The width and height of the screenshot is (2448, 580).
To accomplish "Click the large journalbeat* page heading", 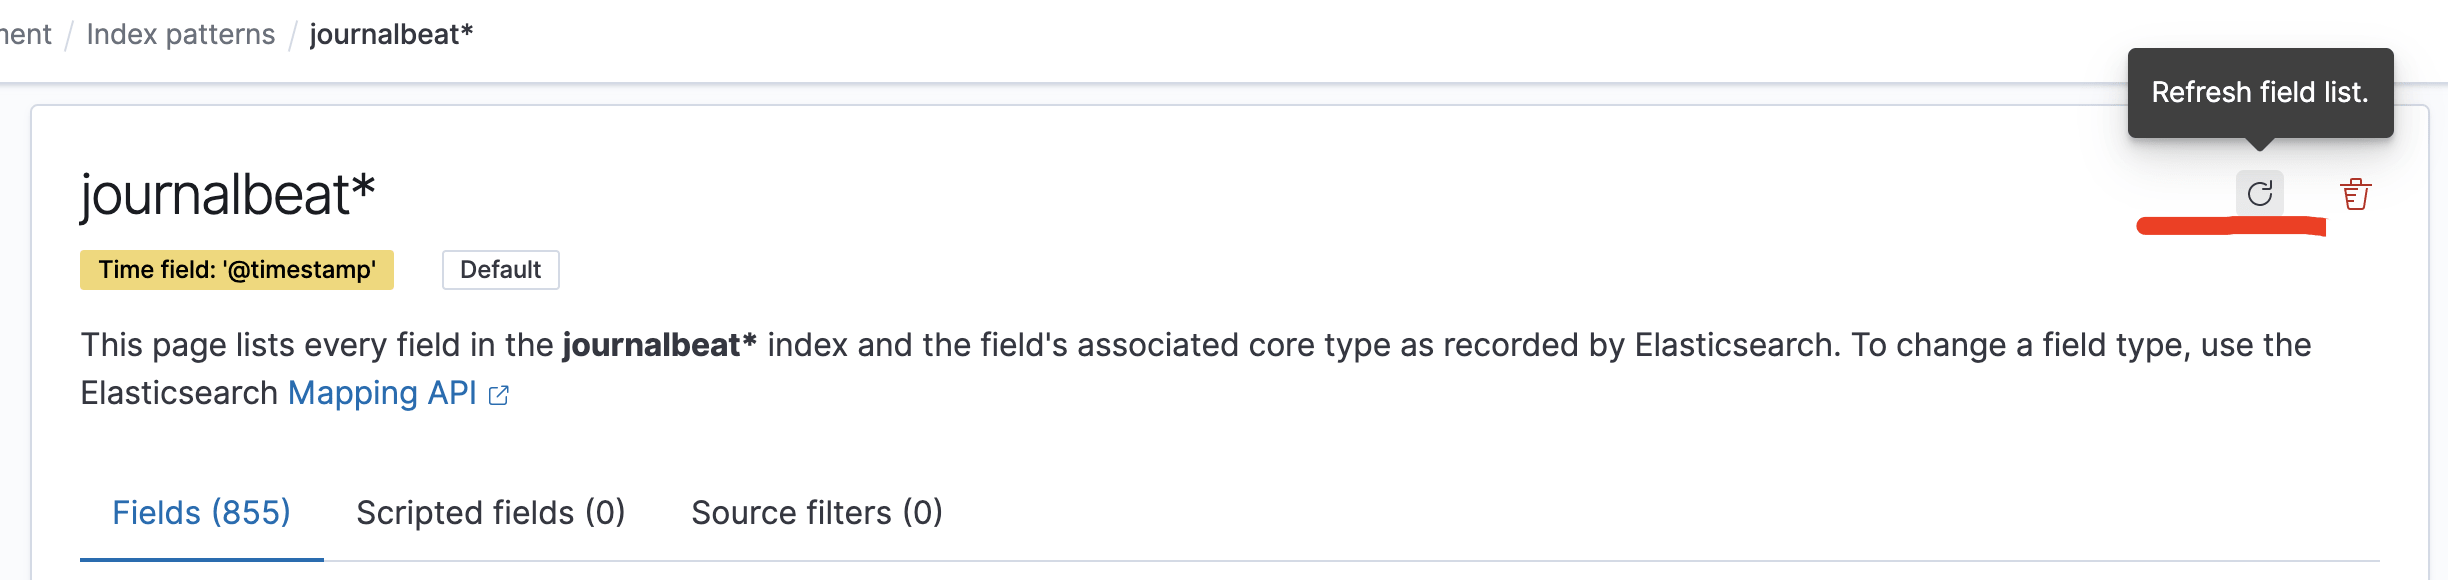I will [228, 194].
